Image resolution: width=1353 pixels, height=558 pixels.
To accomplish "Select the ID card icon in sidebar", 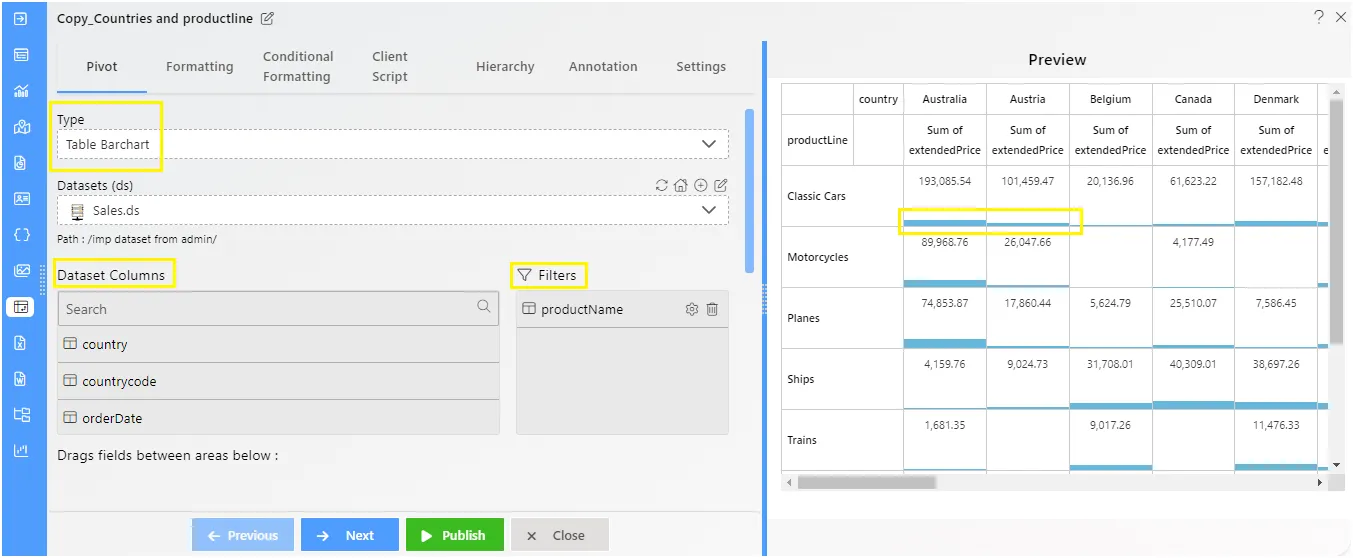I will [x=21, y=199].
